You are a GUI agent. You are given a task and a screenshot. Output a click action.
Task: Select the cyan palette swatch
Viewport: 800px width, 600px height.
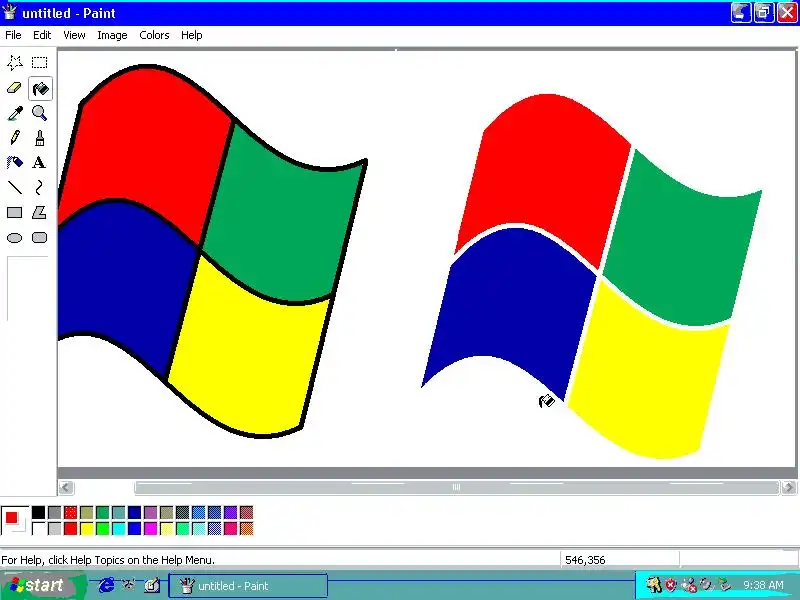pyautogui.click(x=118, y=528)
